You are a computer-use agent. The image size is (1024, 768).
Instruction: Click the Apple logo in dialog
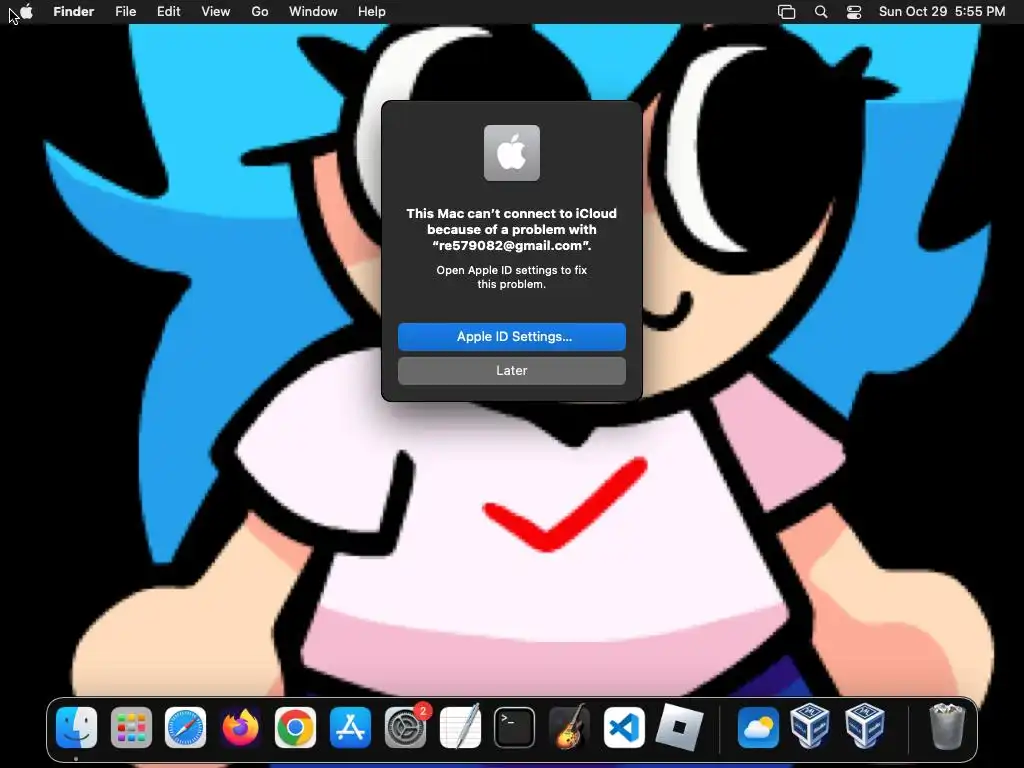pyautogui.click(x=512, y=153)
